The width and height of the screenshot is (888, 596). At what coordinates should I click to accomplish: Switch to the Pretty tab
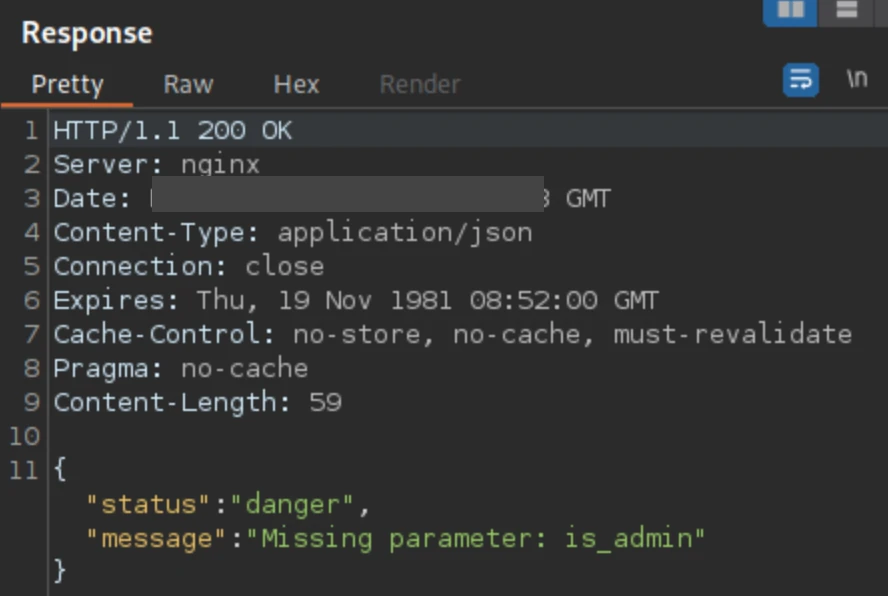[x=67, y=85]
